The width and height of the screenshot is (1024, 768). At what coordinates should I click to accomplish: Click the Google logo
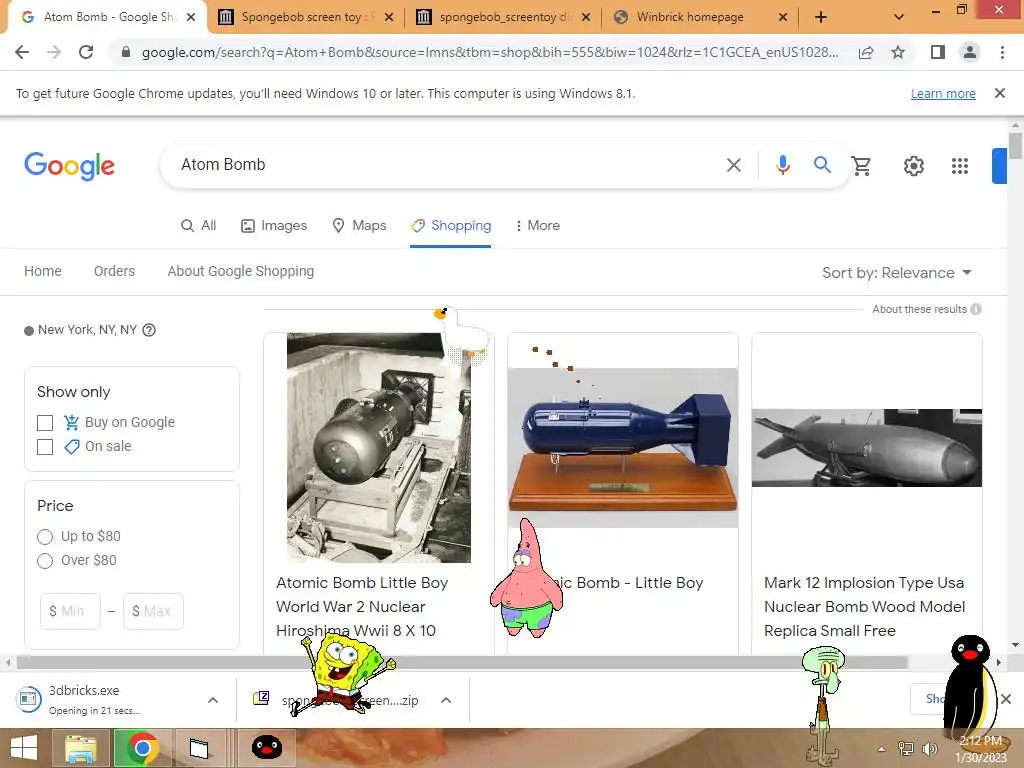click(x=69, y=166)
